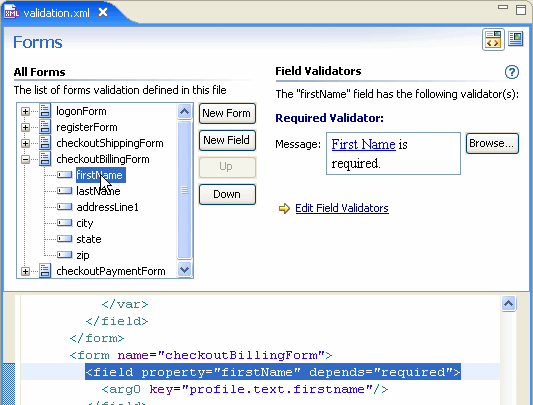This screenshot has height=405, width=533.
Task: Click the highlighted field property source line
Action: [273, 372]
